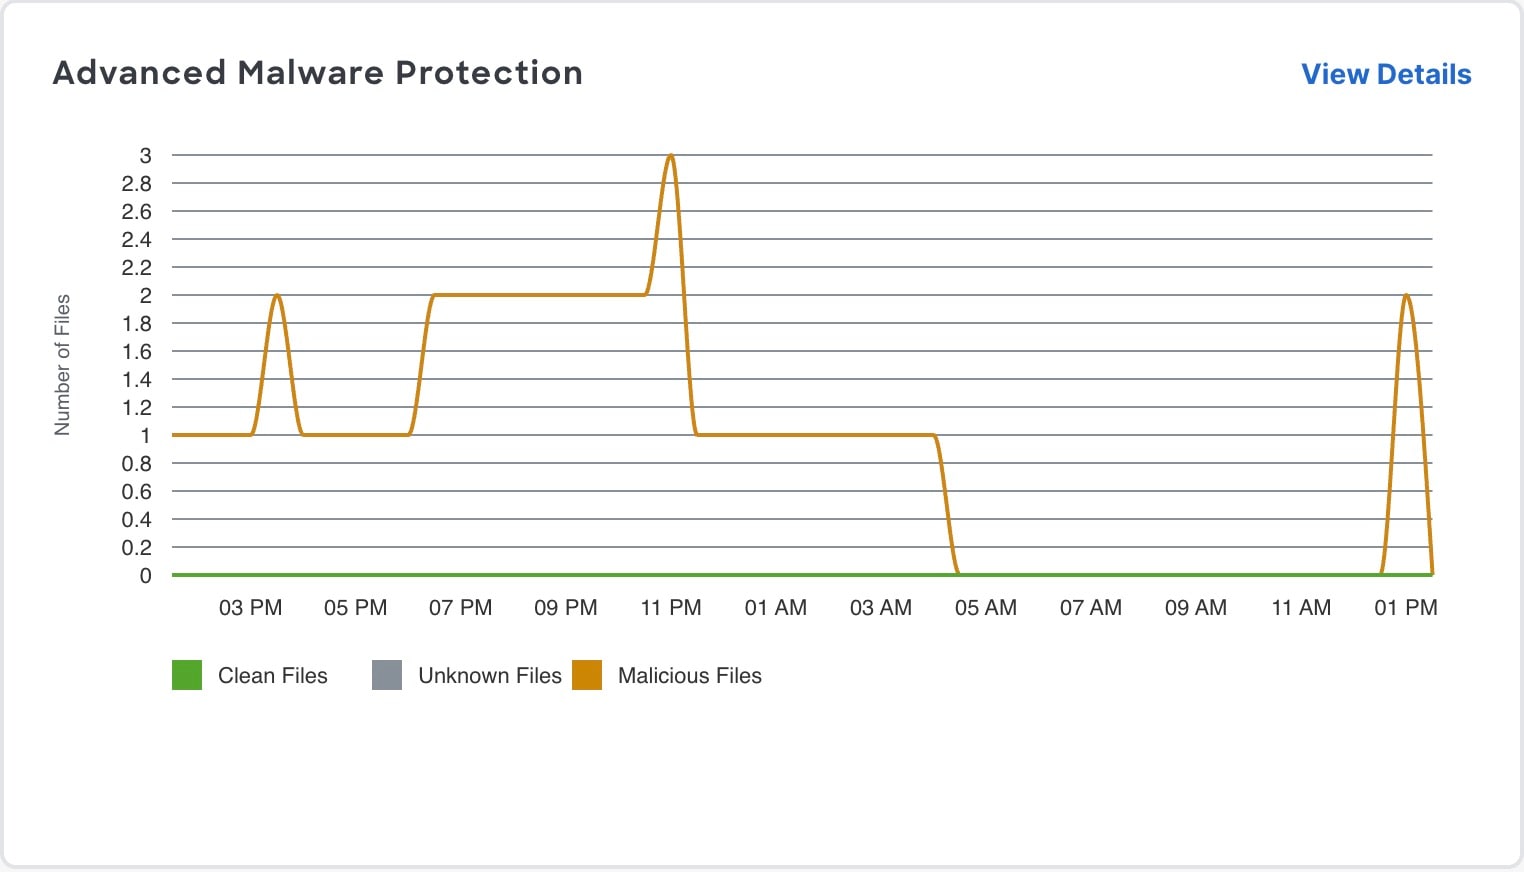
Task: Click the Advanced Malware Protection title
Action: tap(317, 73)
